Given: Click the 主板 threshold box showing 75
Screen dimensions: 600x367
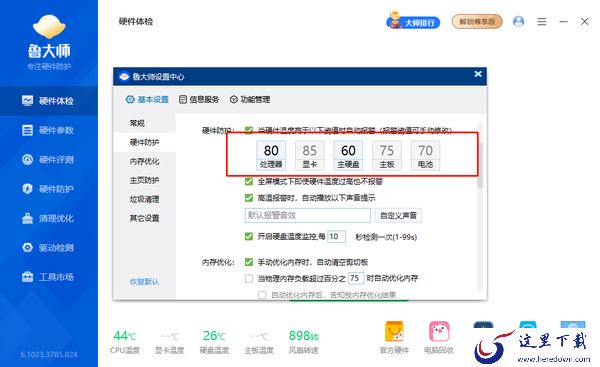Looking at the screenshot, I should coord(387,155).
